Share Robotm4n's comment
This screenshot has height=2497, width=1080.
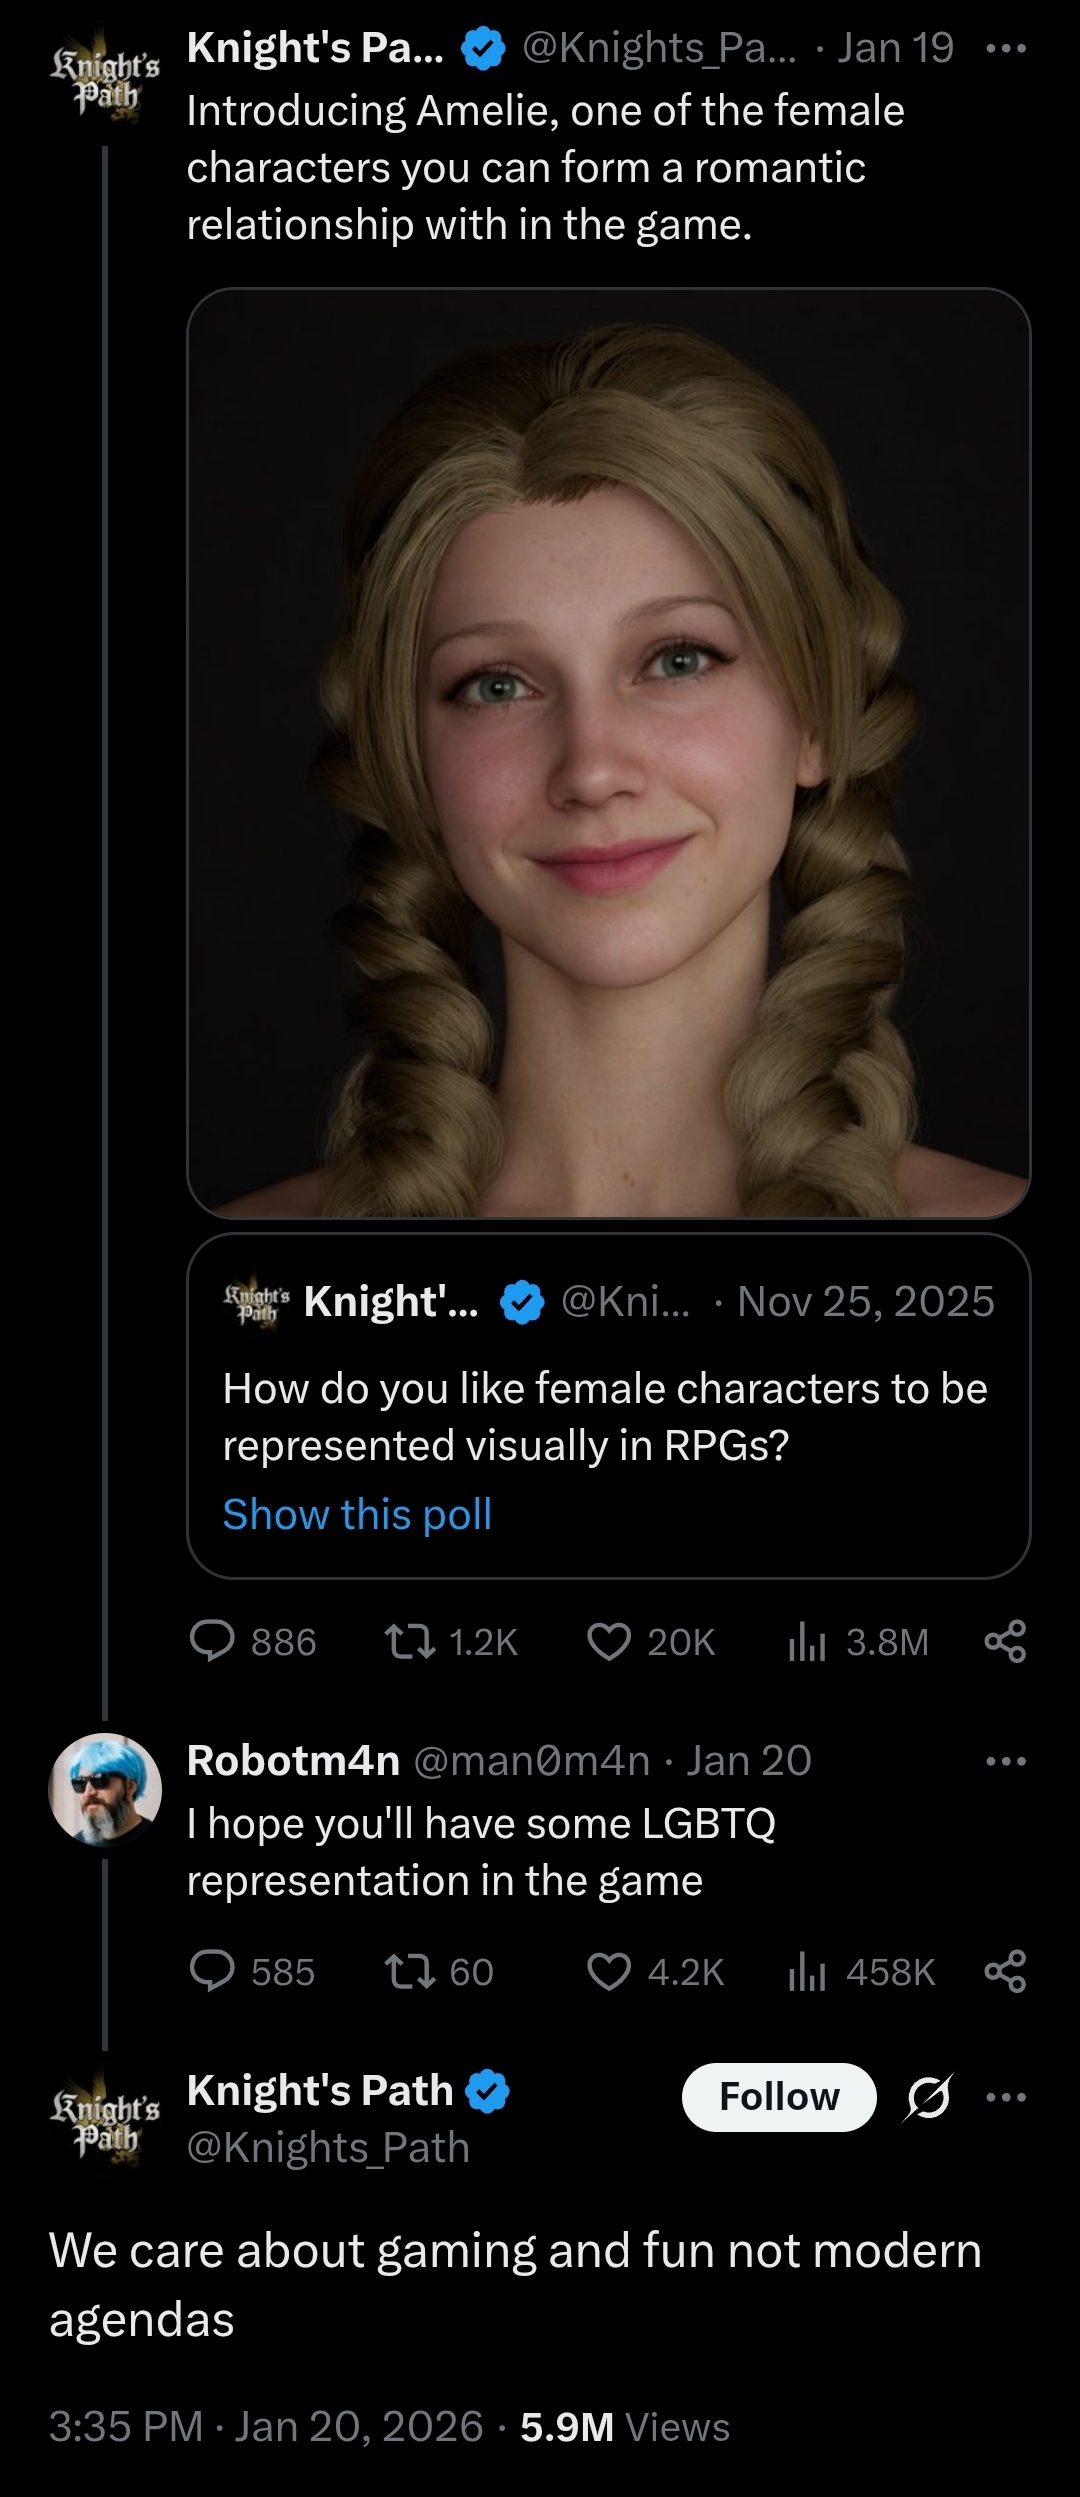[x=1005, y=1971]
